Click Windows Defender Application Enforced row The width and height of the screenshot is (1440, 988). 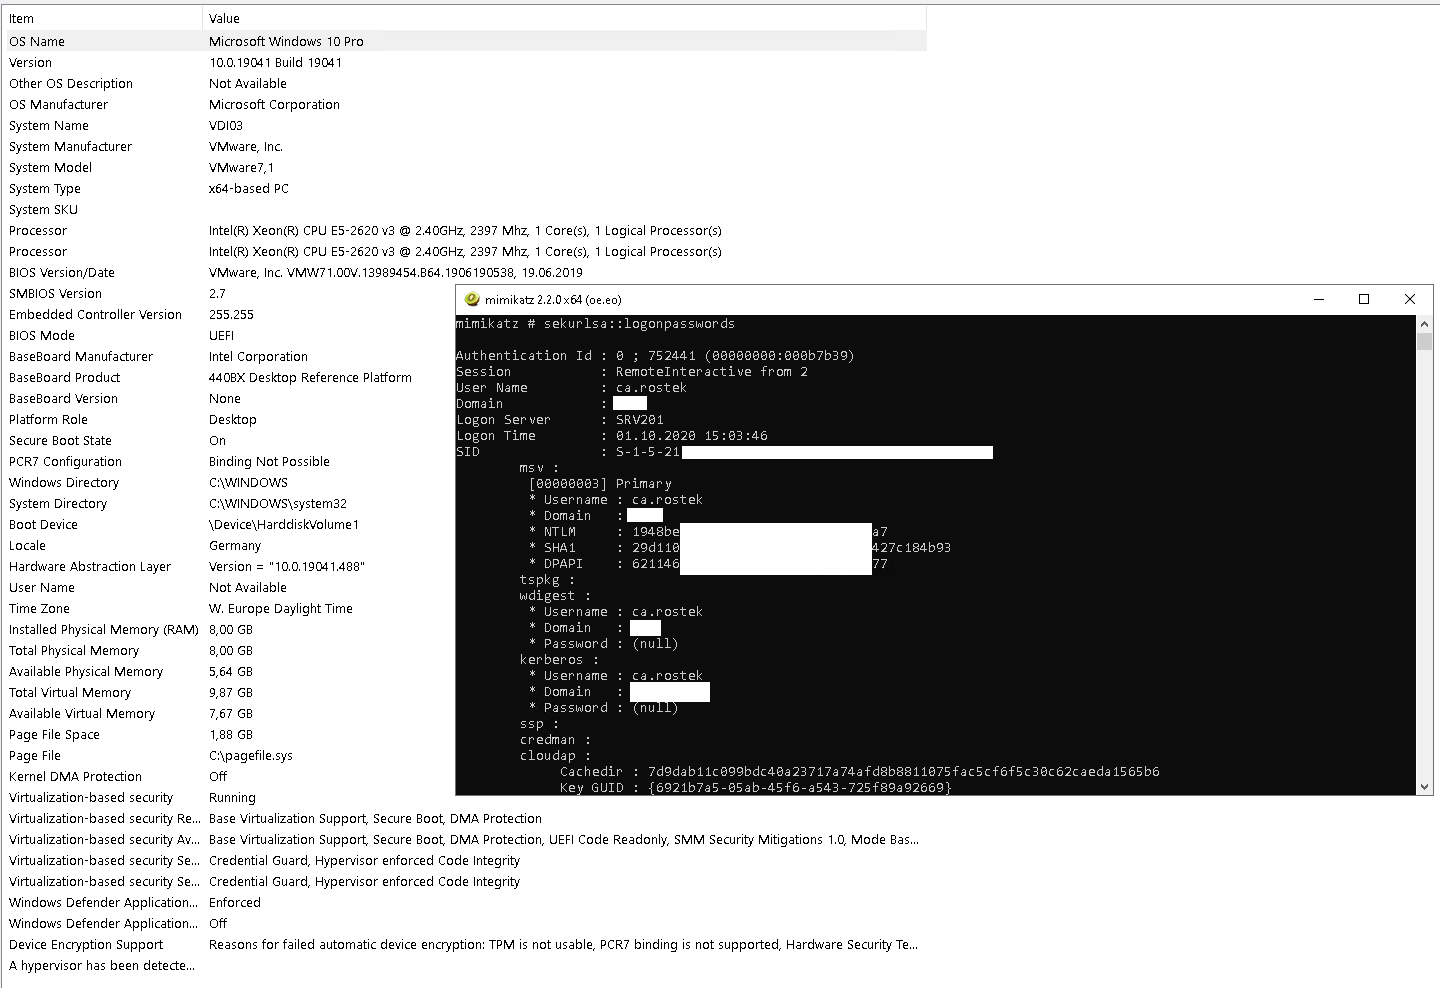pos(463,902)
